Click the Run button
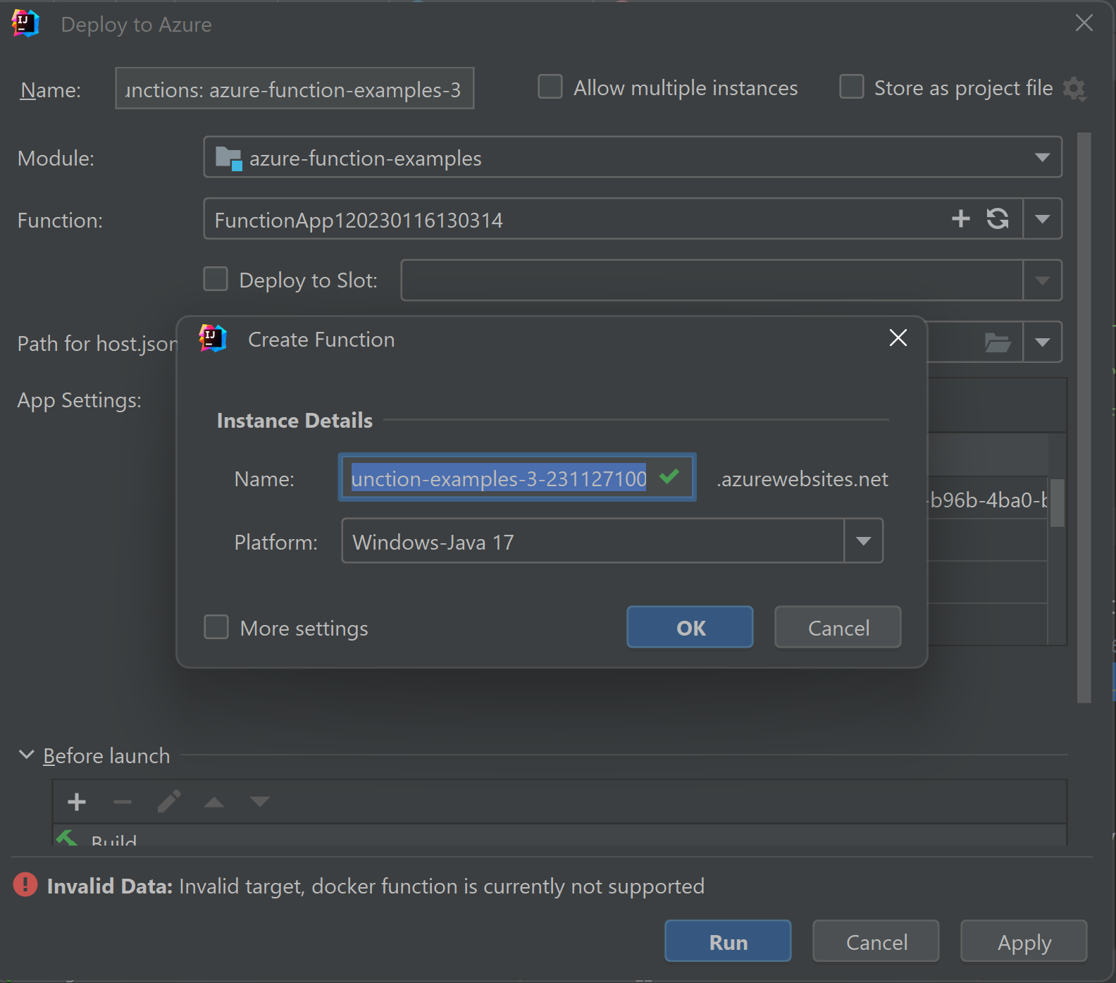 (727, 941)
